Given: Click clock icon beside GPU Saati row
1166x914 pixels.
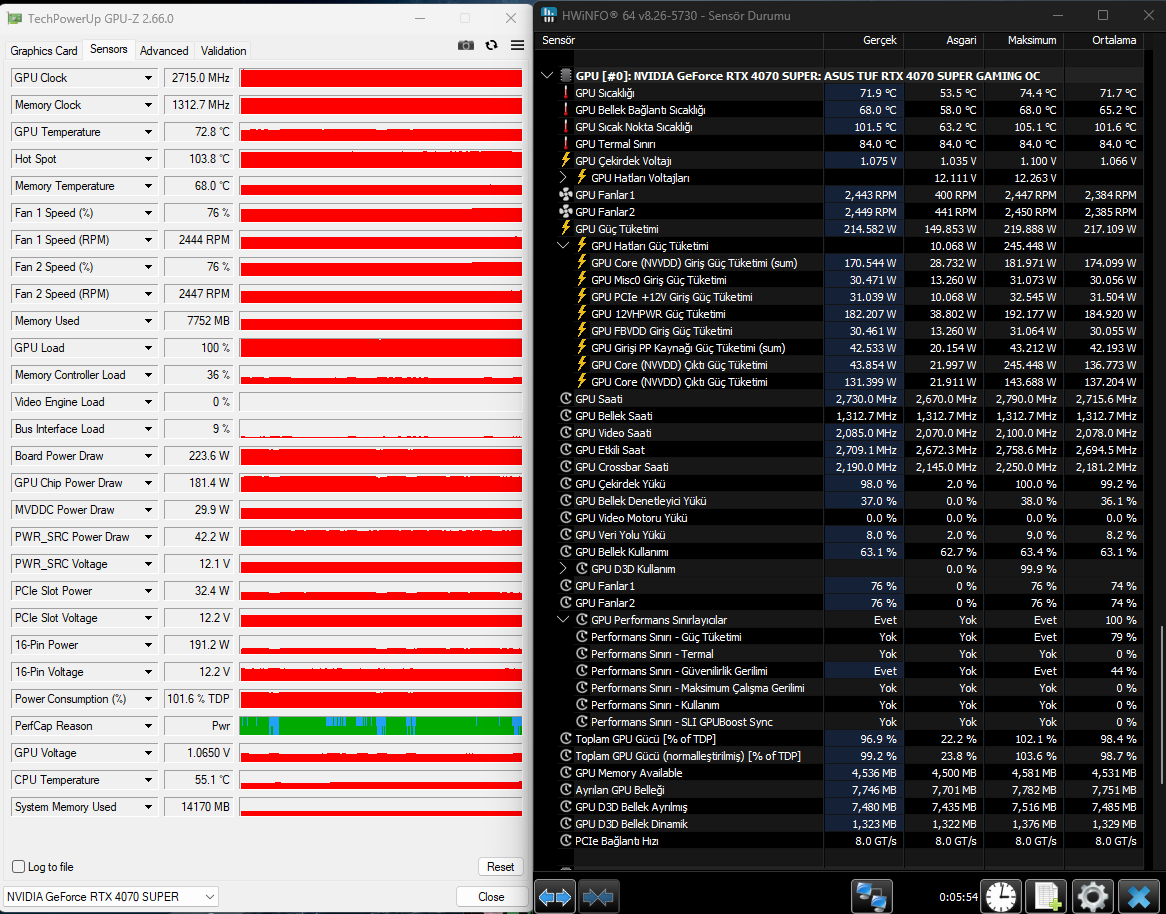Looking at the screenshot, I should pos(566,399).
